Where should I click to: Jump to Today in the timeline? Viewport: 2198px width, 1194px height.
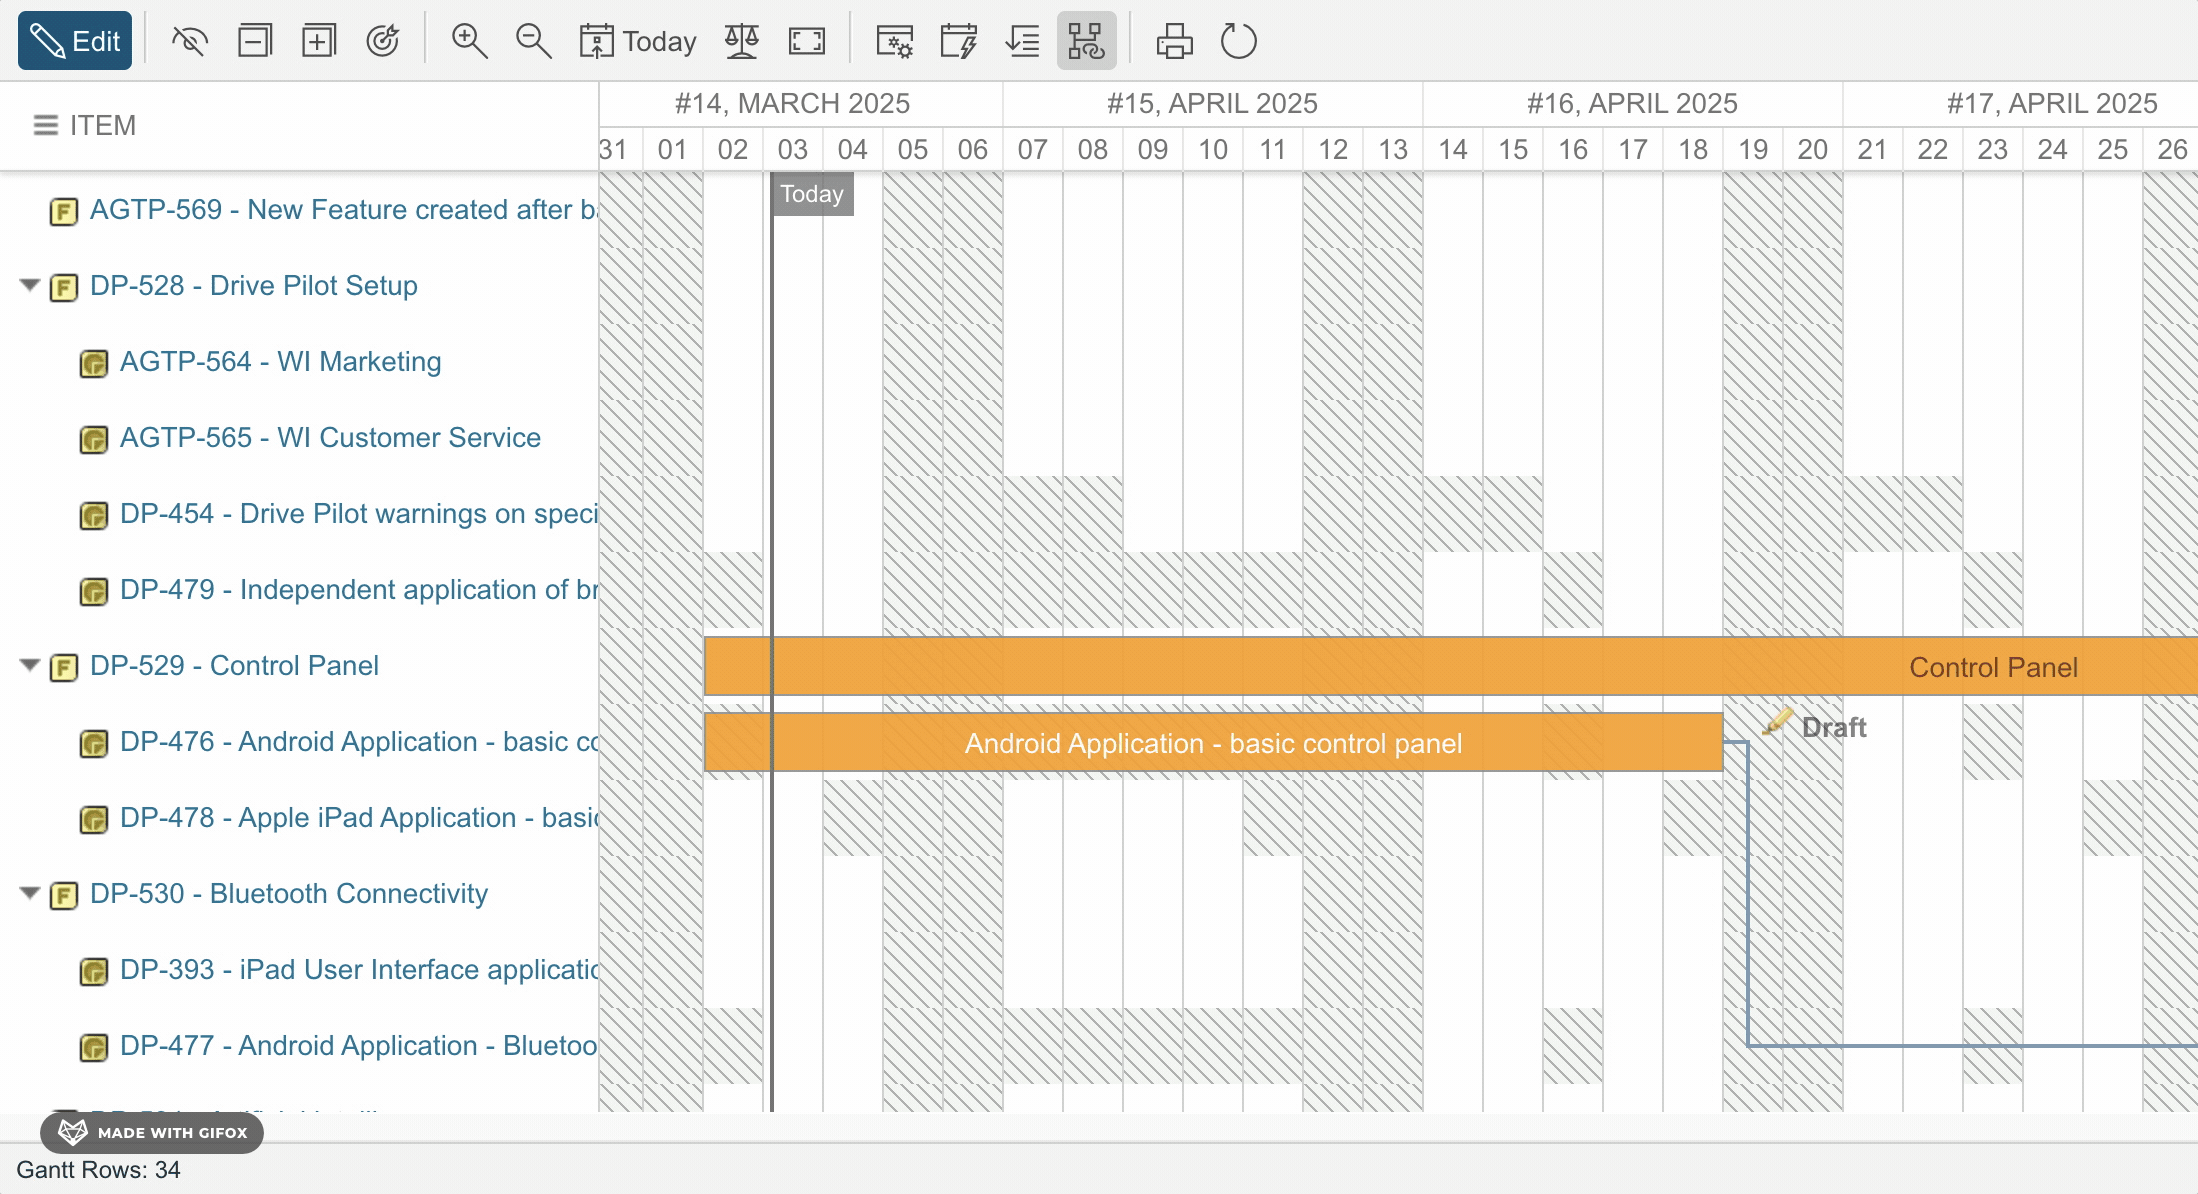637,41
